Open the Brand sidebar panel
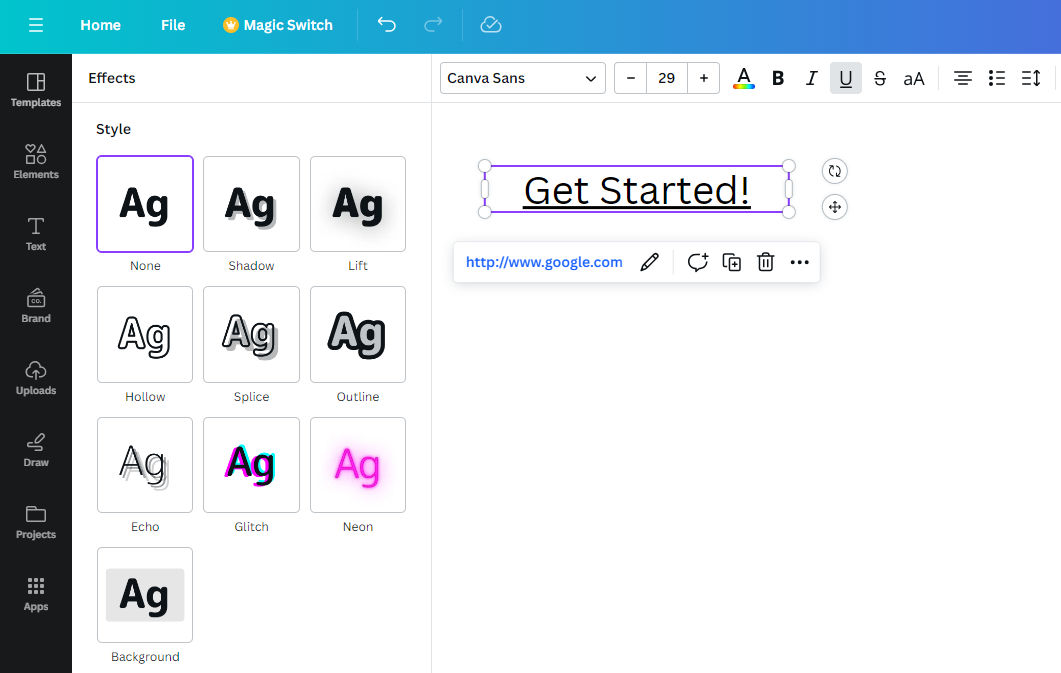Screen dimensions: 1061x673 coord(36,306)
